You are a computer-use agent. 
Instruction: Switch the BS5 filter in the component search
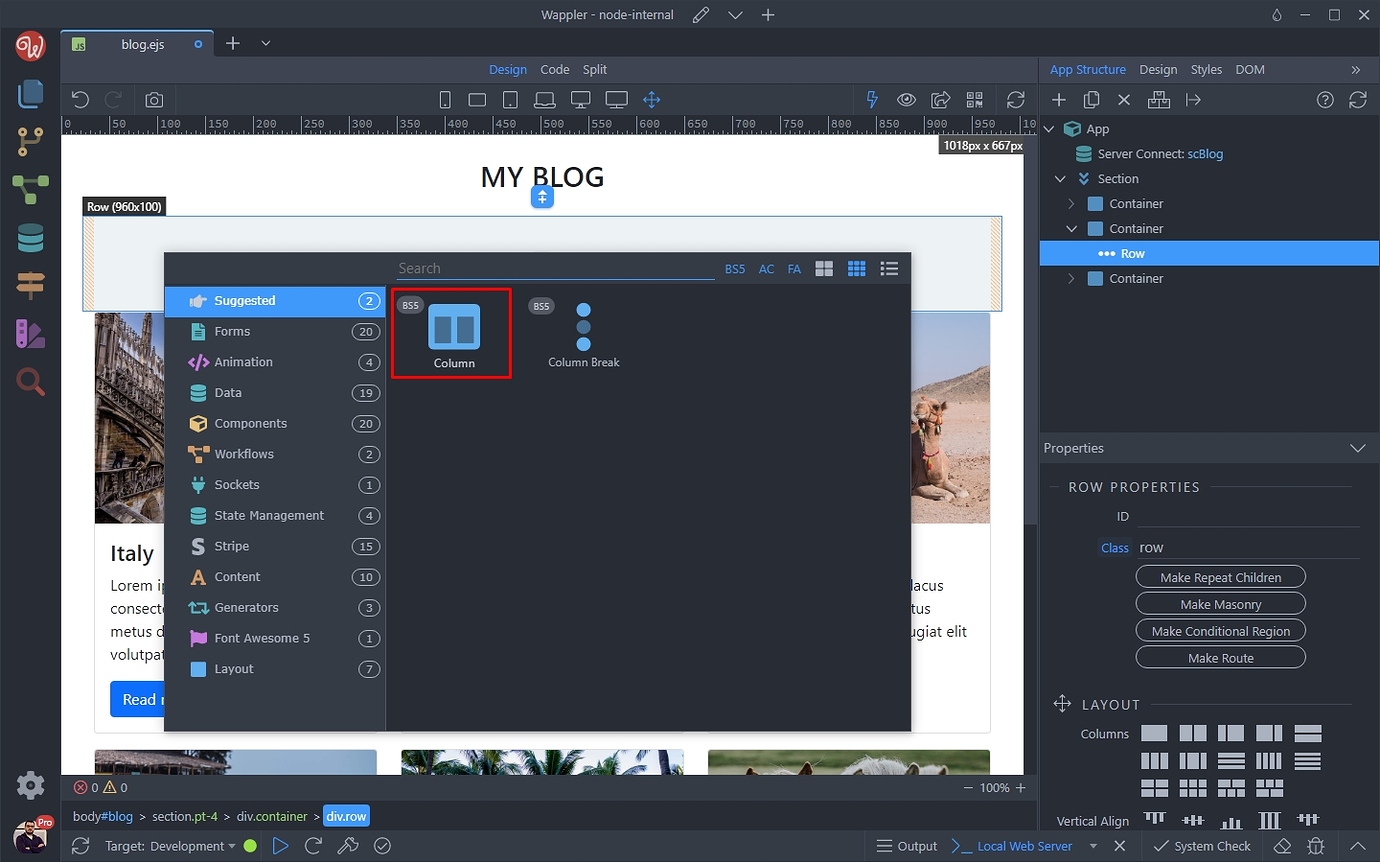click(734, 268)
